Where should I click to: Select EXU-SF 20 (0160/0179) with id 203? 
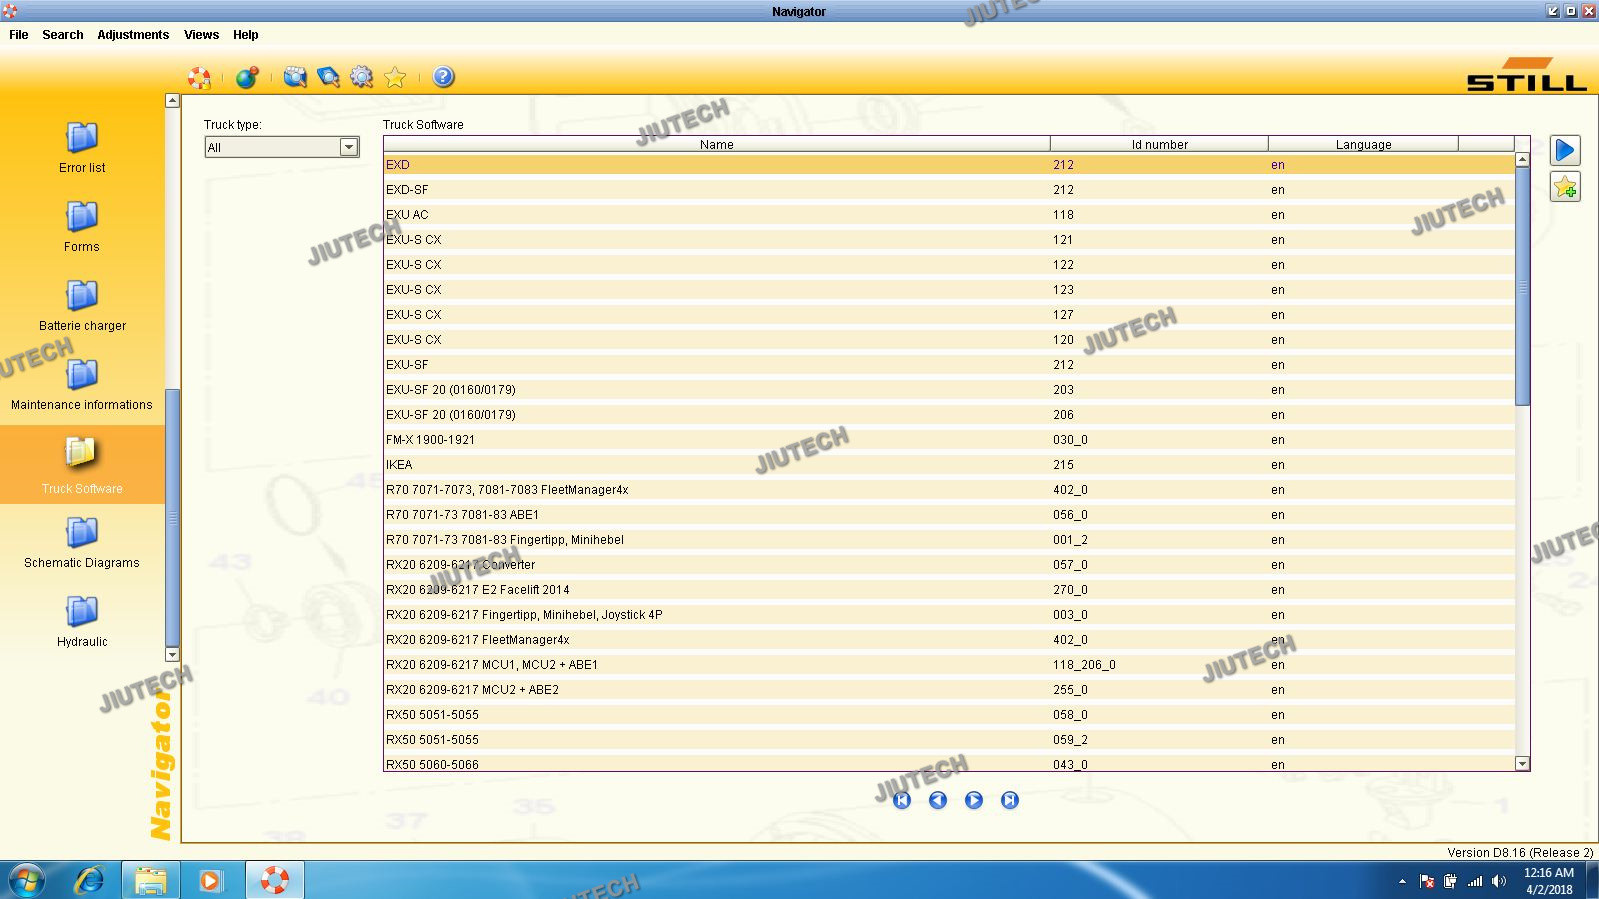(949, 390)
